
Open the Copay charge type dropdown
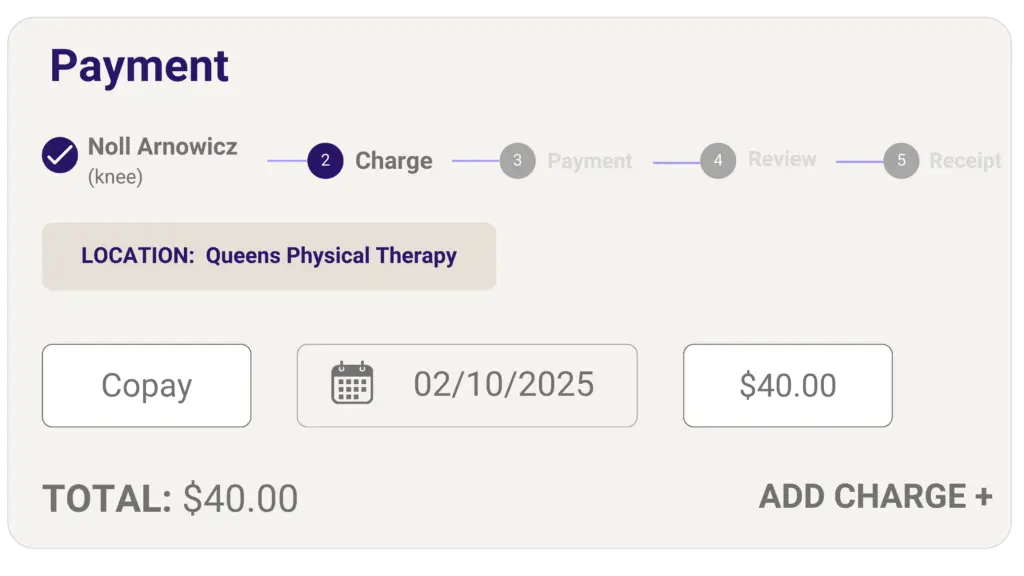click(146, 386)
